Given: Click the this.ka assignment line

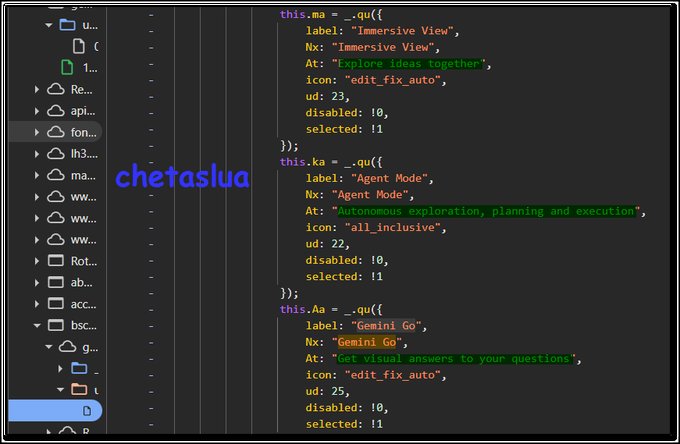Looking at the screenshot, I should [331, 162].
